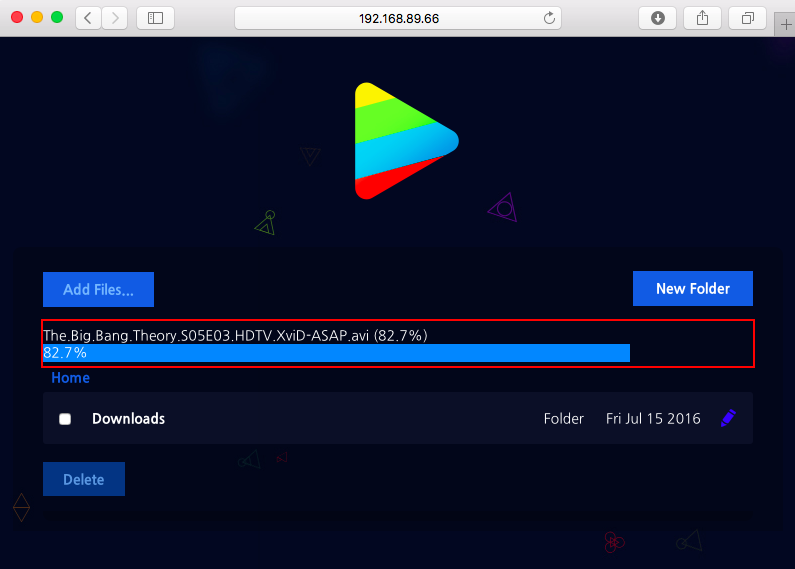Open a new tab with the plus button
The height and width of the screenshot is (569, 795).
click(x=785, y=24)
